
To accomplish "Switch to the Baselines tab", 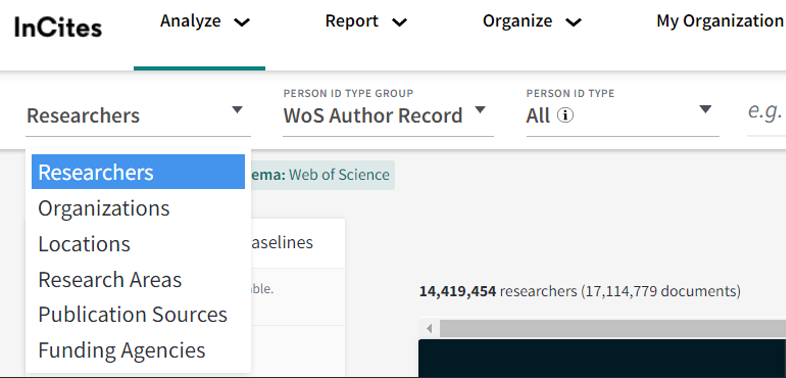I will [282, 242].
